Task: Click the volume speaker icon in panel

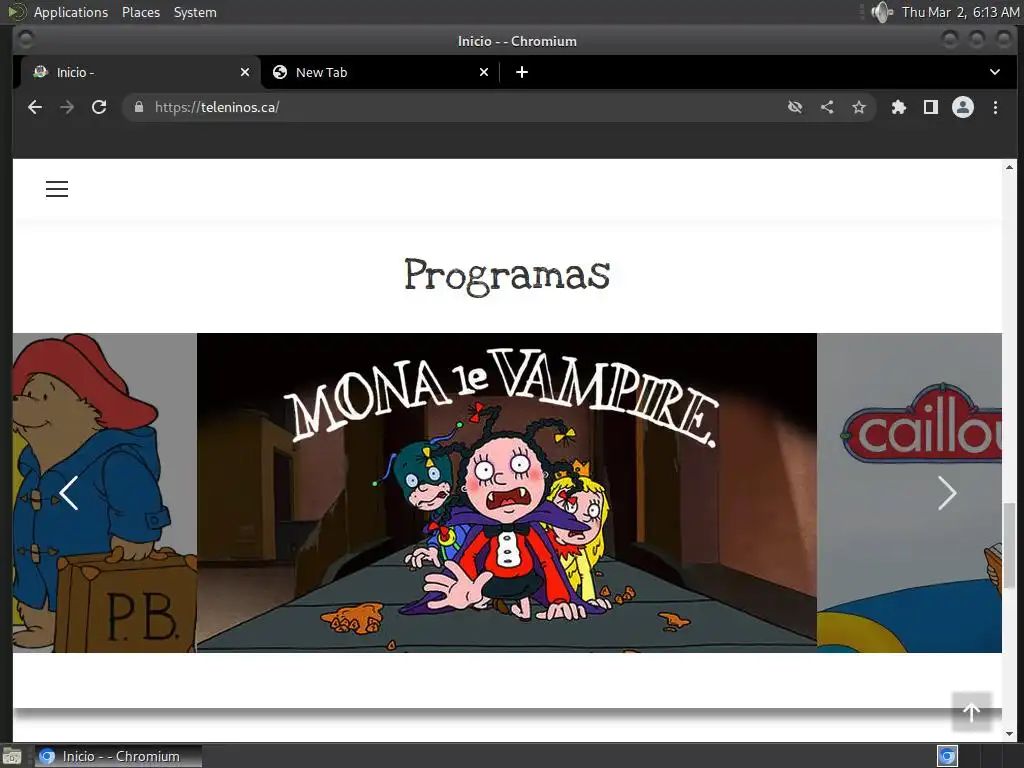Action: coord(882,12)
